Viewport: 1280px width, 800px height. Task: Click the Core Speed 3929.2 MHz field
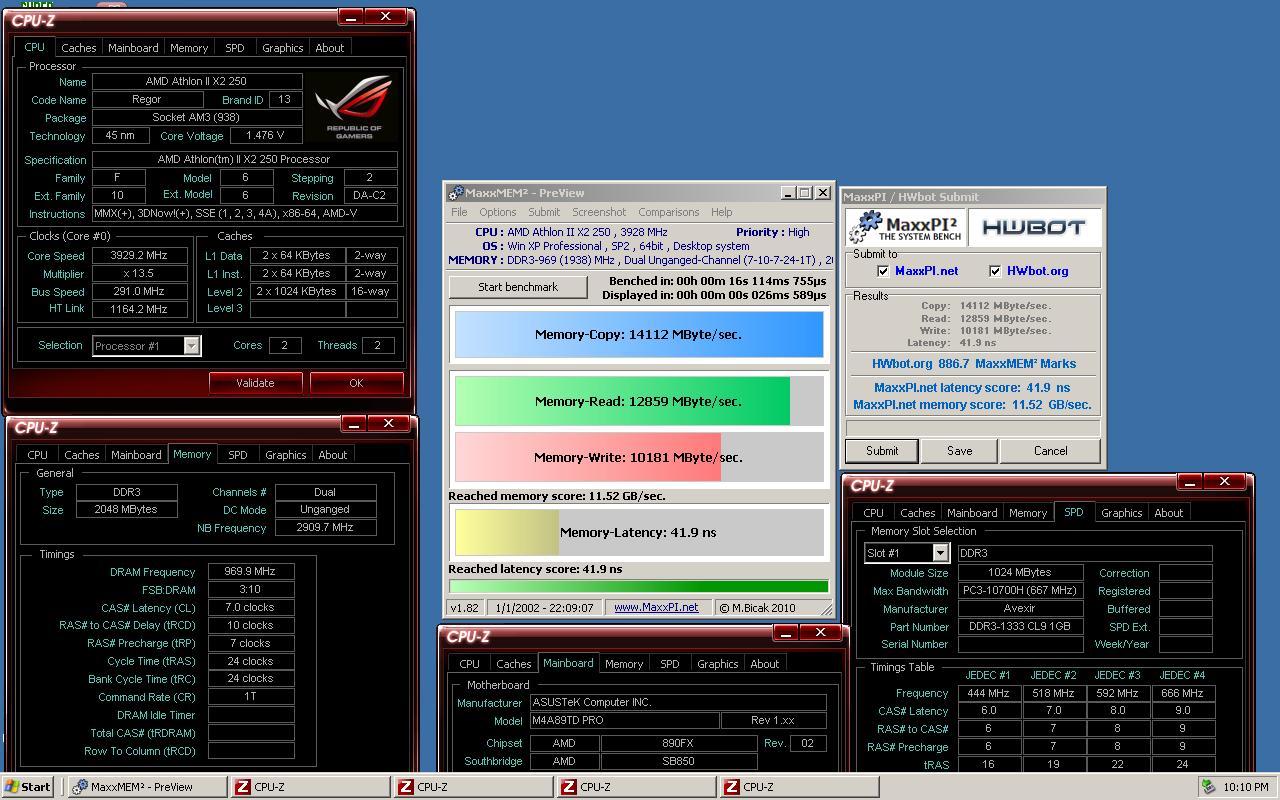click(140, 255)
